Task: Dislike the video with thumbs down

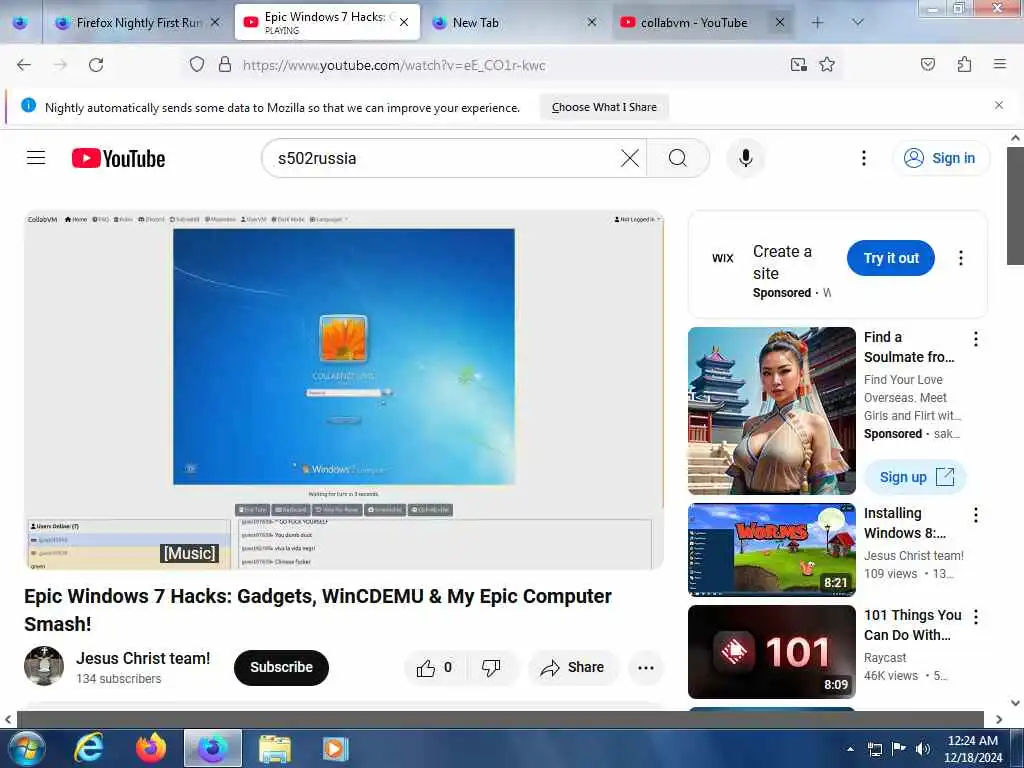Action: pos(491,667)
